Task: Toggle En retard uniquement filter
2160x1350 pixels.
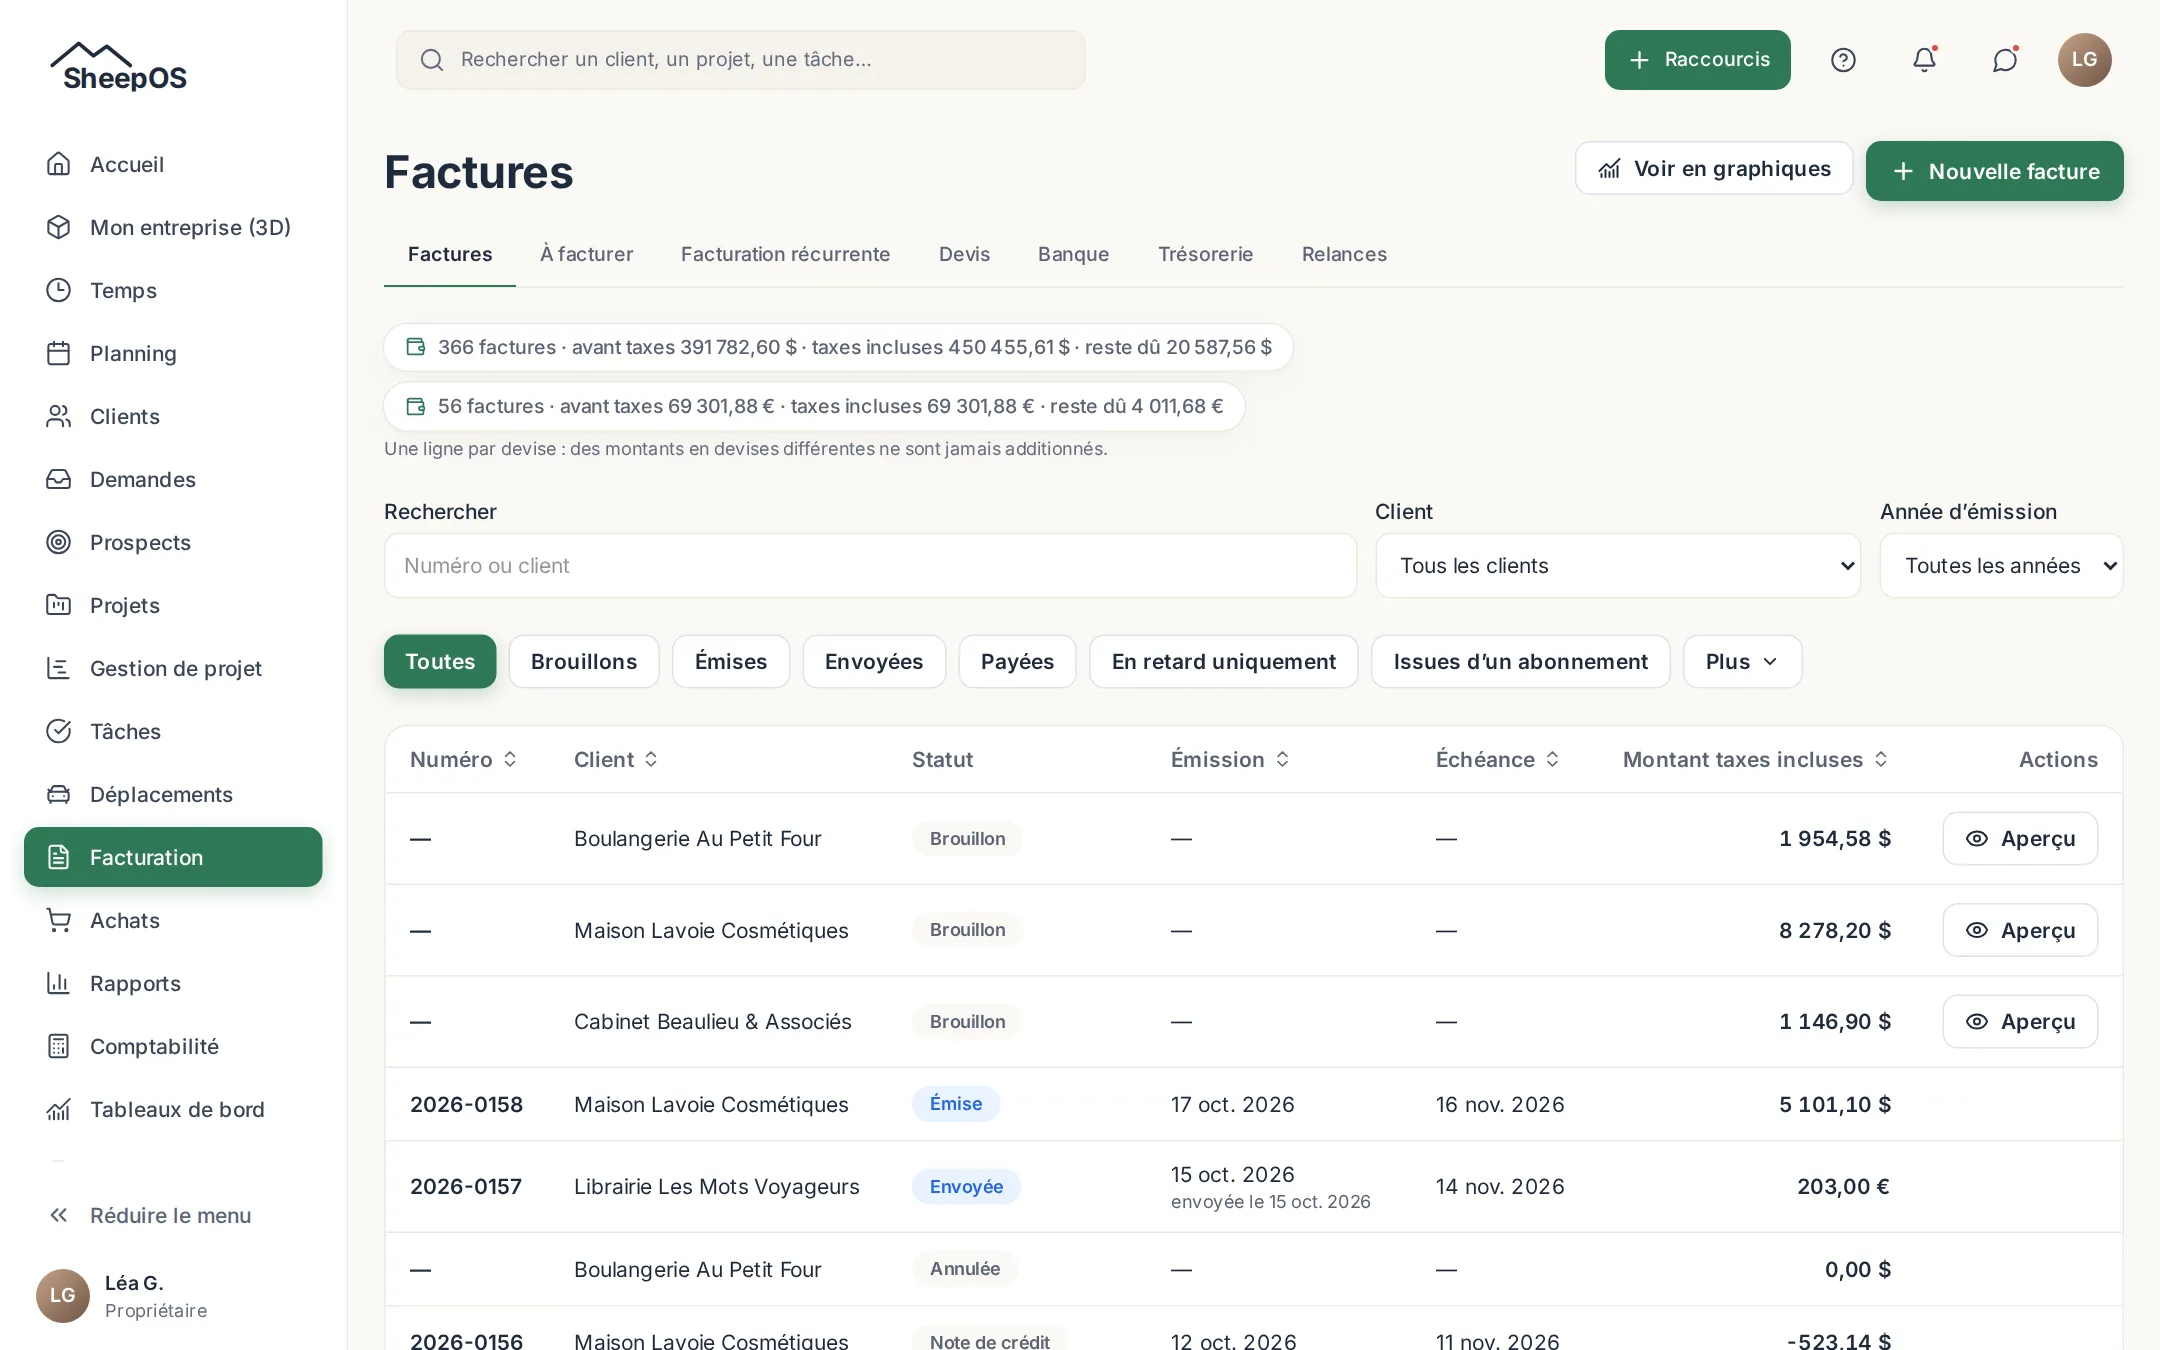Action: [1224, 661]
